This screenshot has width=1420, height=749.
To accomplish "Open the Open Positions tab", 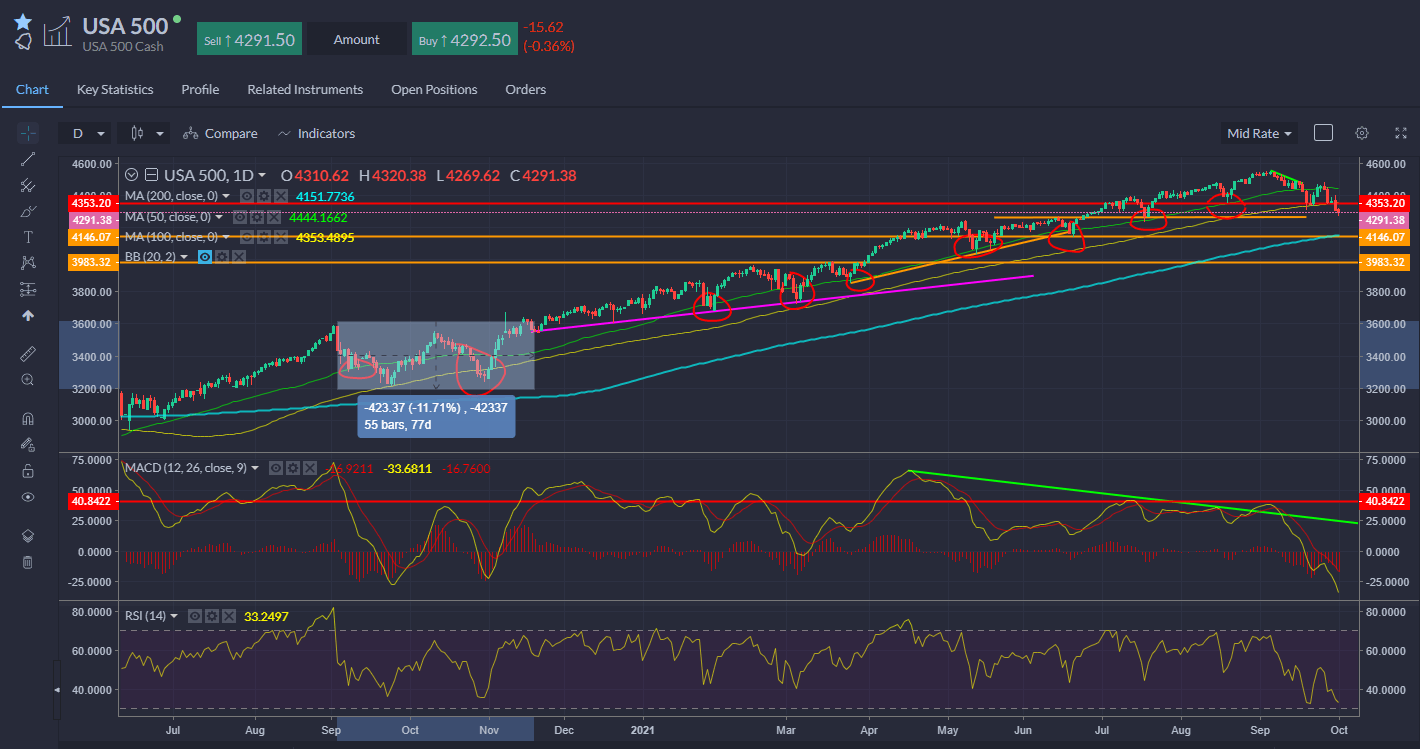I will [434, 90].
